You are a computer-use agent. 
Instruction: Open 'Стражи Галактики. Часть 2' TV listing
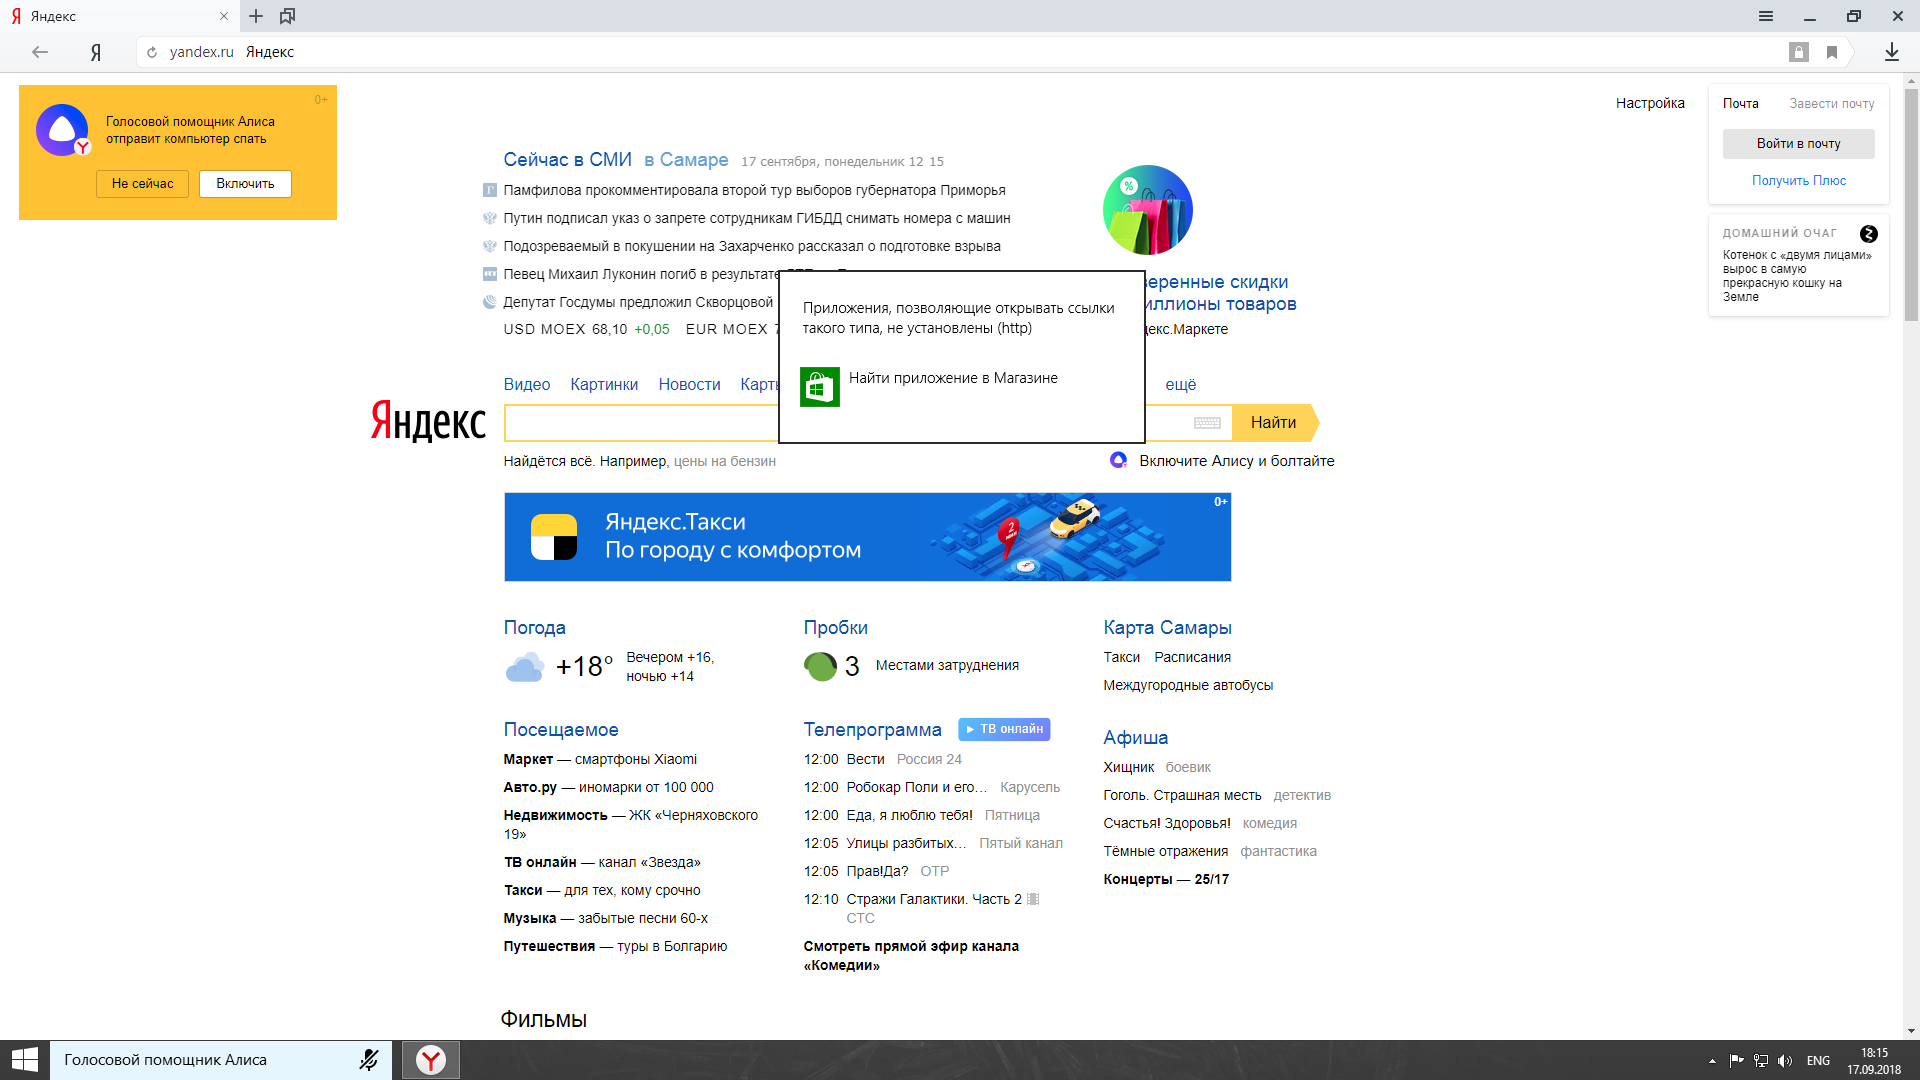click(934, 899)
